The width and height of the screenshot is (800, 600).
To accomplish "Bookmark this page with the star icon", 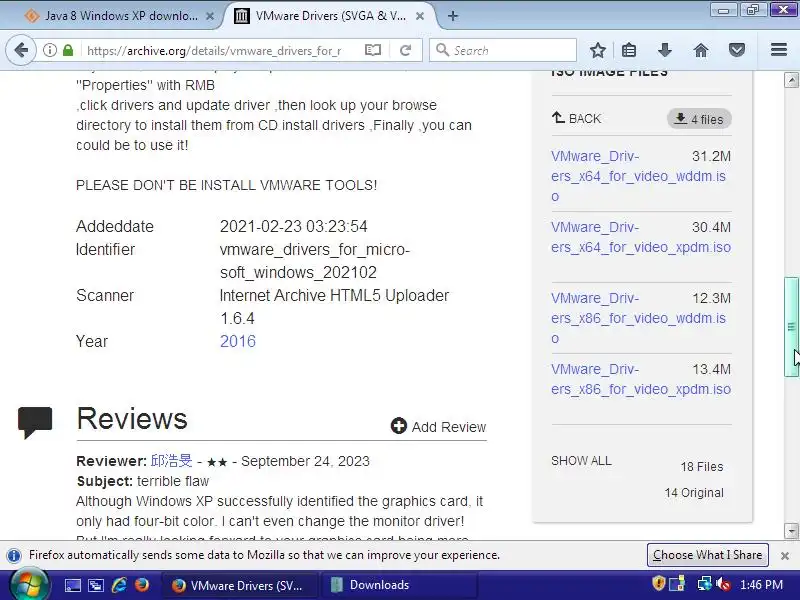I will pyautogui.click(x=597, y=50).
